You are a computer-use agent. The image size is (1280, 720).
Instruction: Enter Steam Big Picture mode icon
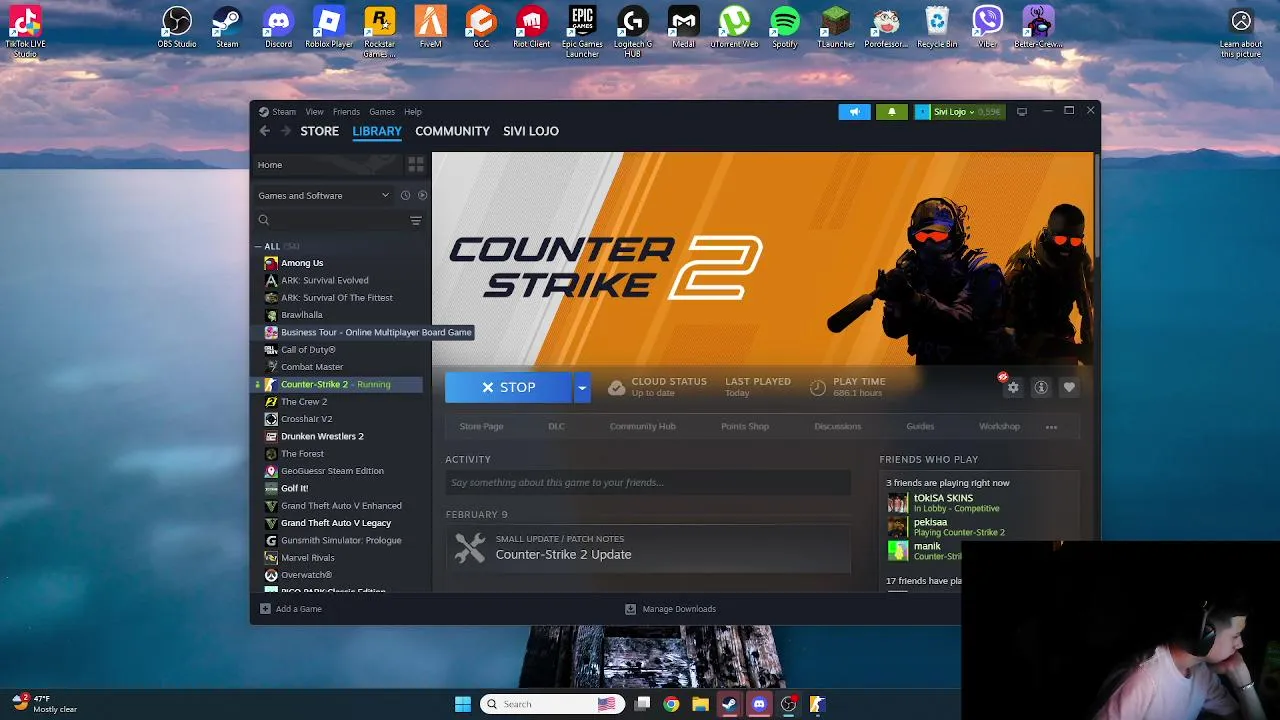click(1021, 112)
